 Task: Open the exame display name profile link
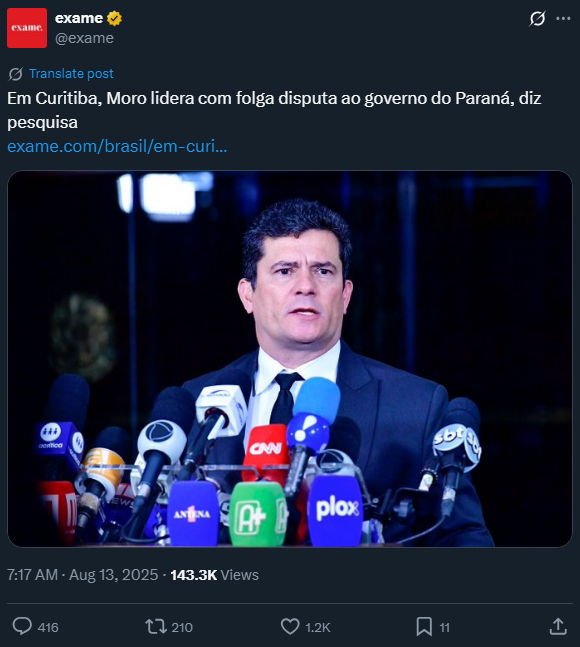(79, 18)
